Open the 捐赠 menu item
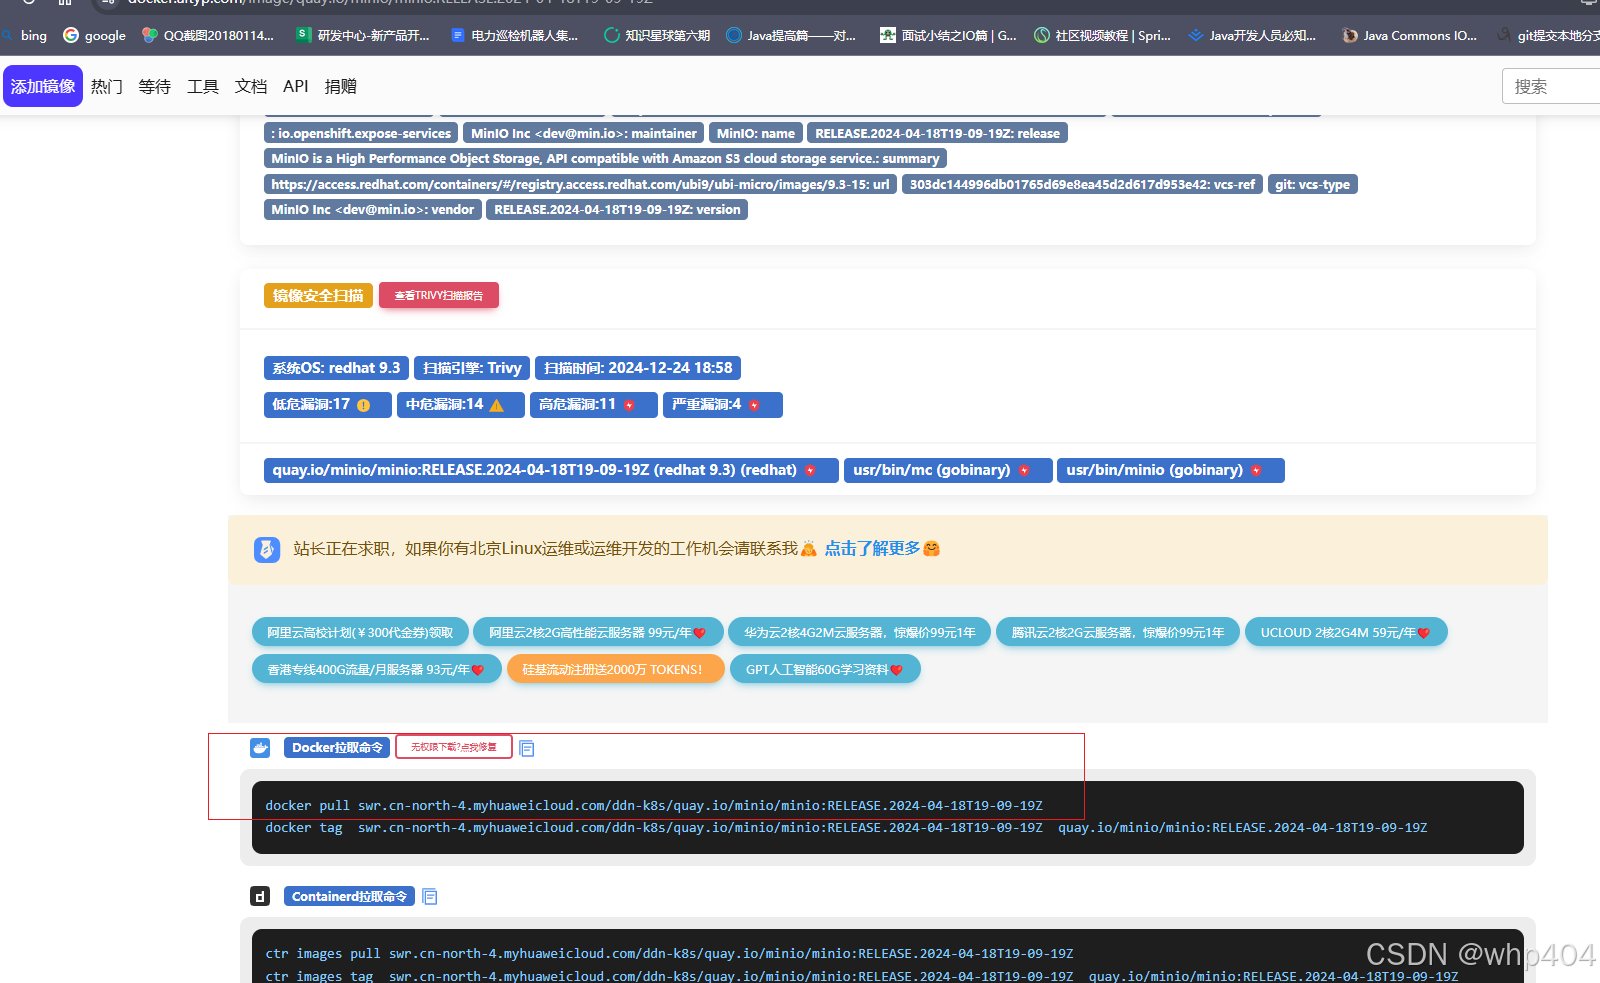This screenshot has height=983, width=1600. tap(341, 86)
